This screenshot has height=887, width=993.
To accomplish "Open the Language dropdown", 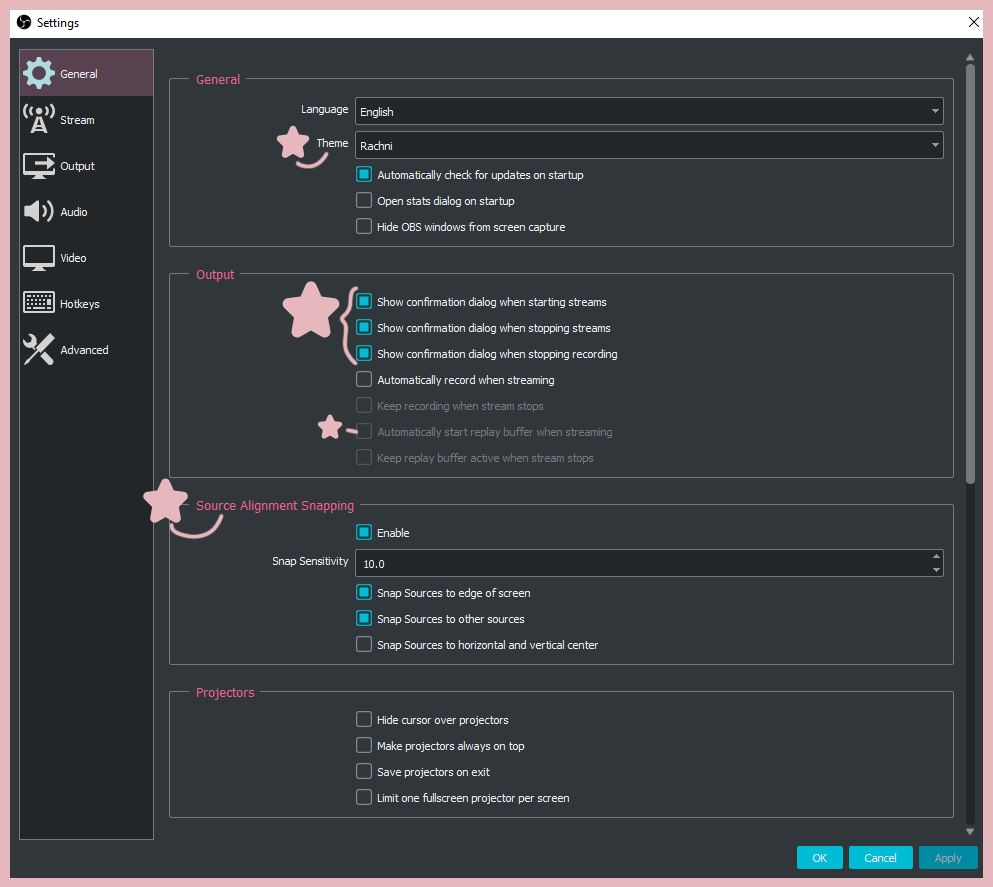I will pyautogui.click(x=649, y=111).
